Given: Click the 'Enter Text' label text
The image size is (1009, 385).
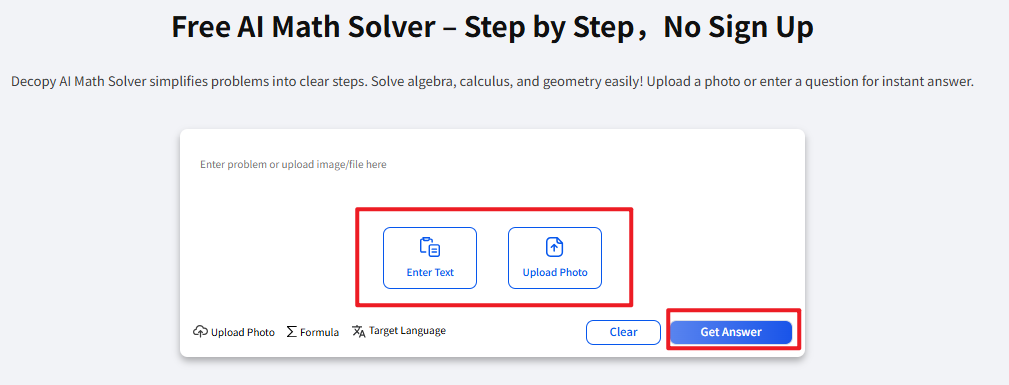Looking at the screenshot, I should pyautogui.click(x=430, y=272).
